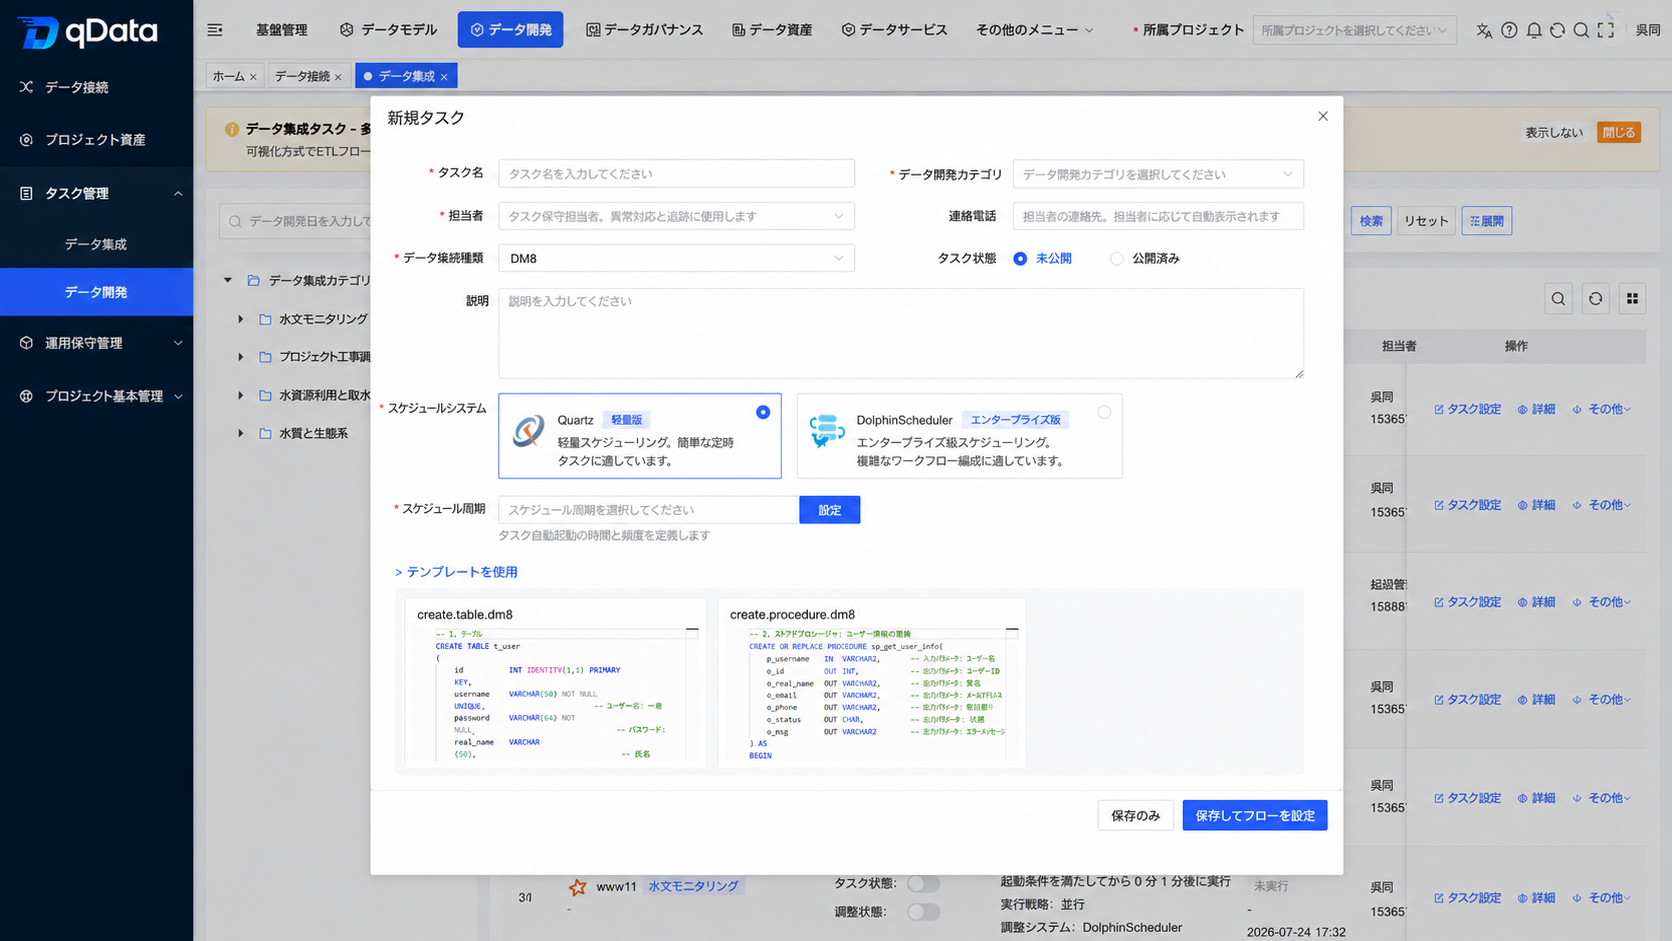1672x941 pixels.
Task: Expand the テンプレートを使用 link
Action: [x=456, y=572]
